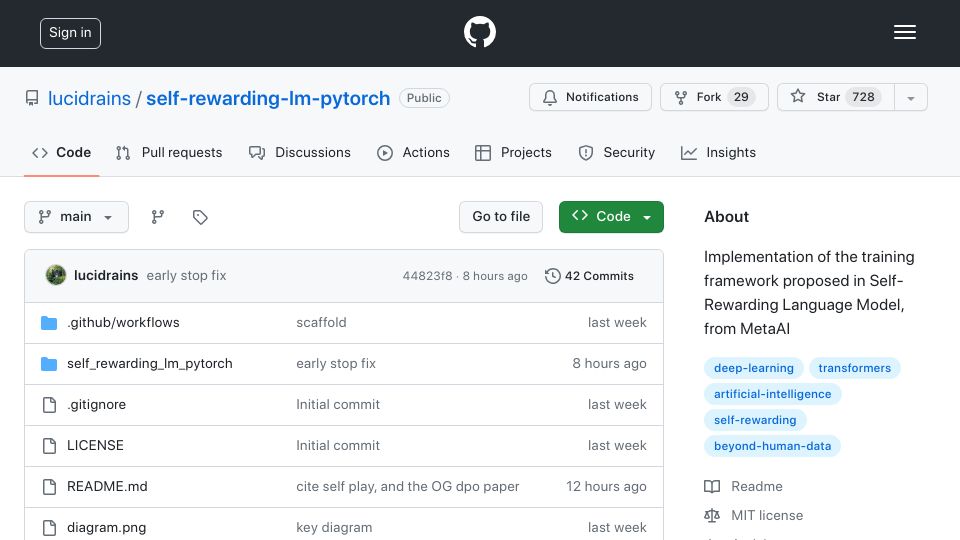Image resolution: width=960 pixels, height=540 pixels.
Task: Click lucidrains avatar in commit bar
Action: pos(56,275)
